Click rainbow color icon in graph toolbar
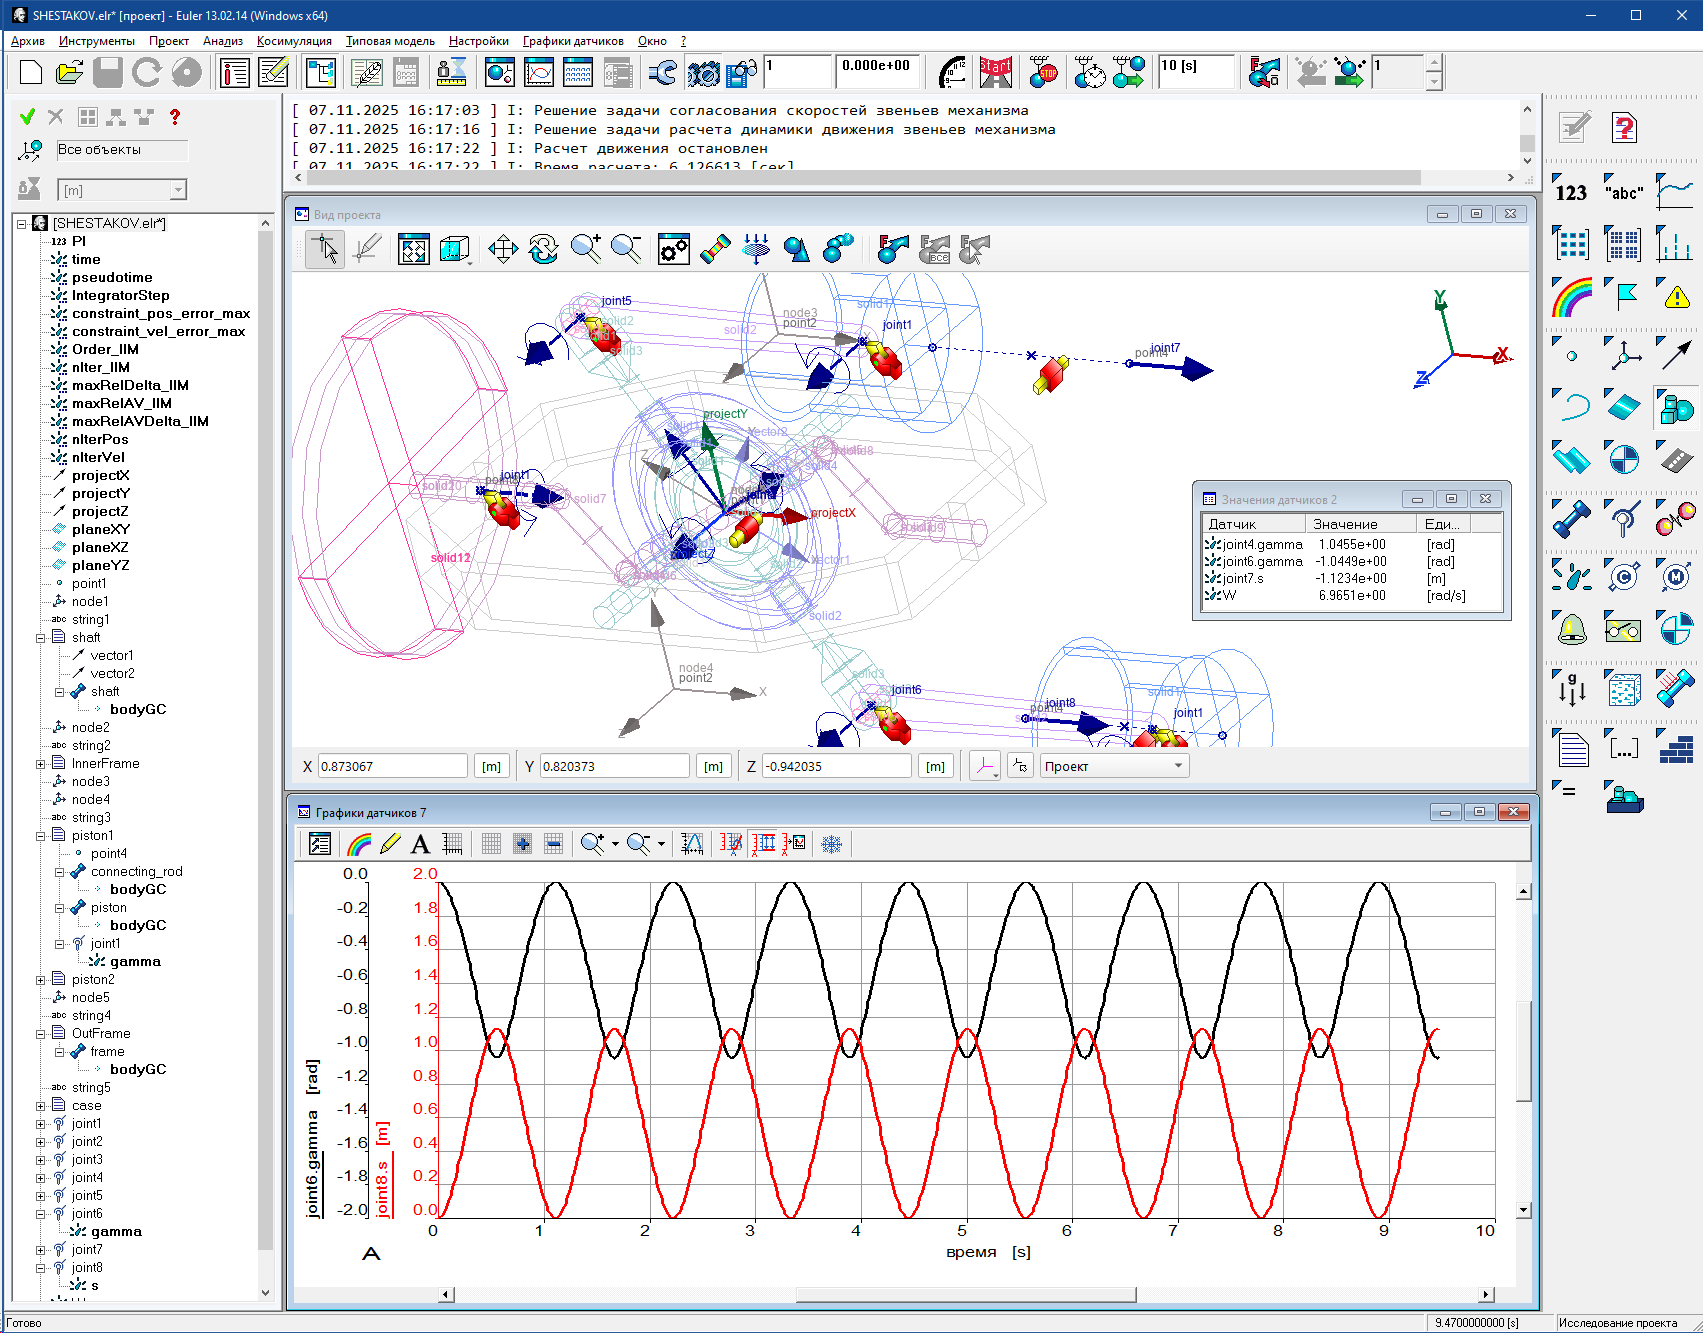Screen dimensions: 1703x1333 pos(359,844)
